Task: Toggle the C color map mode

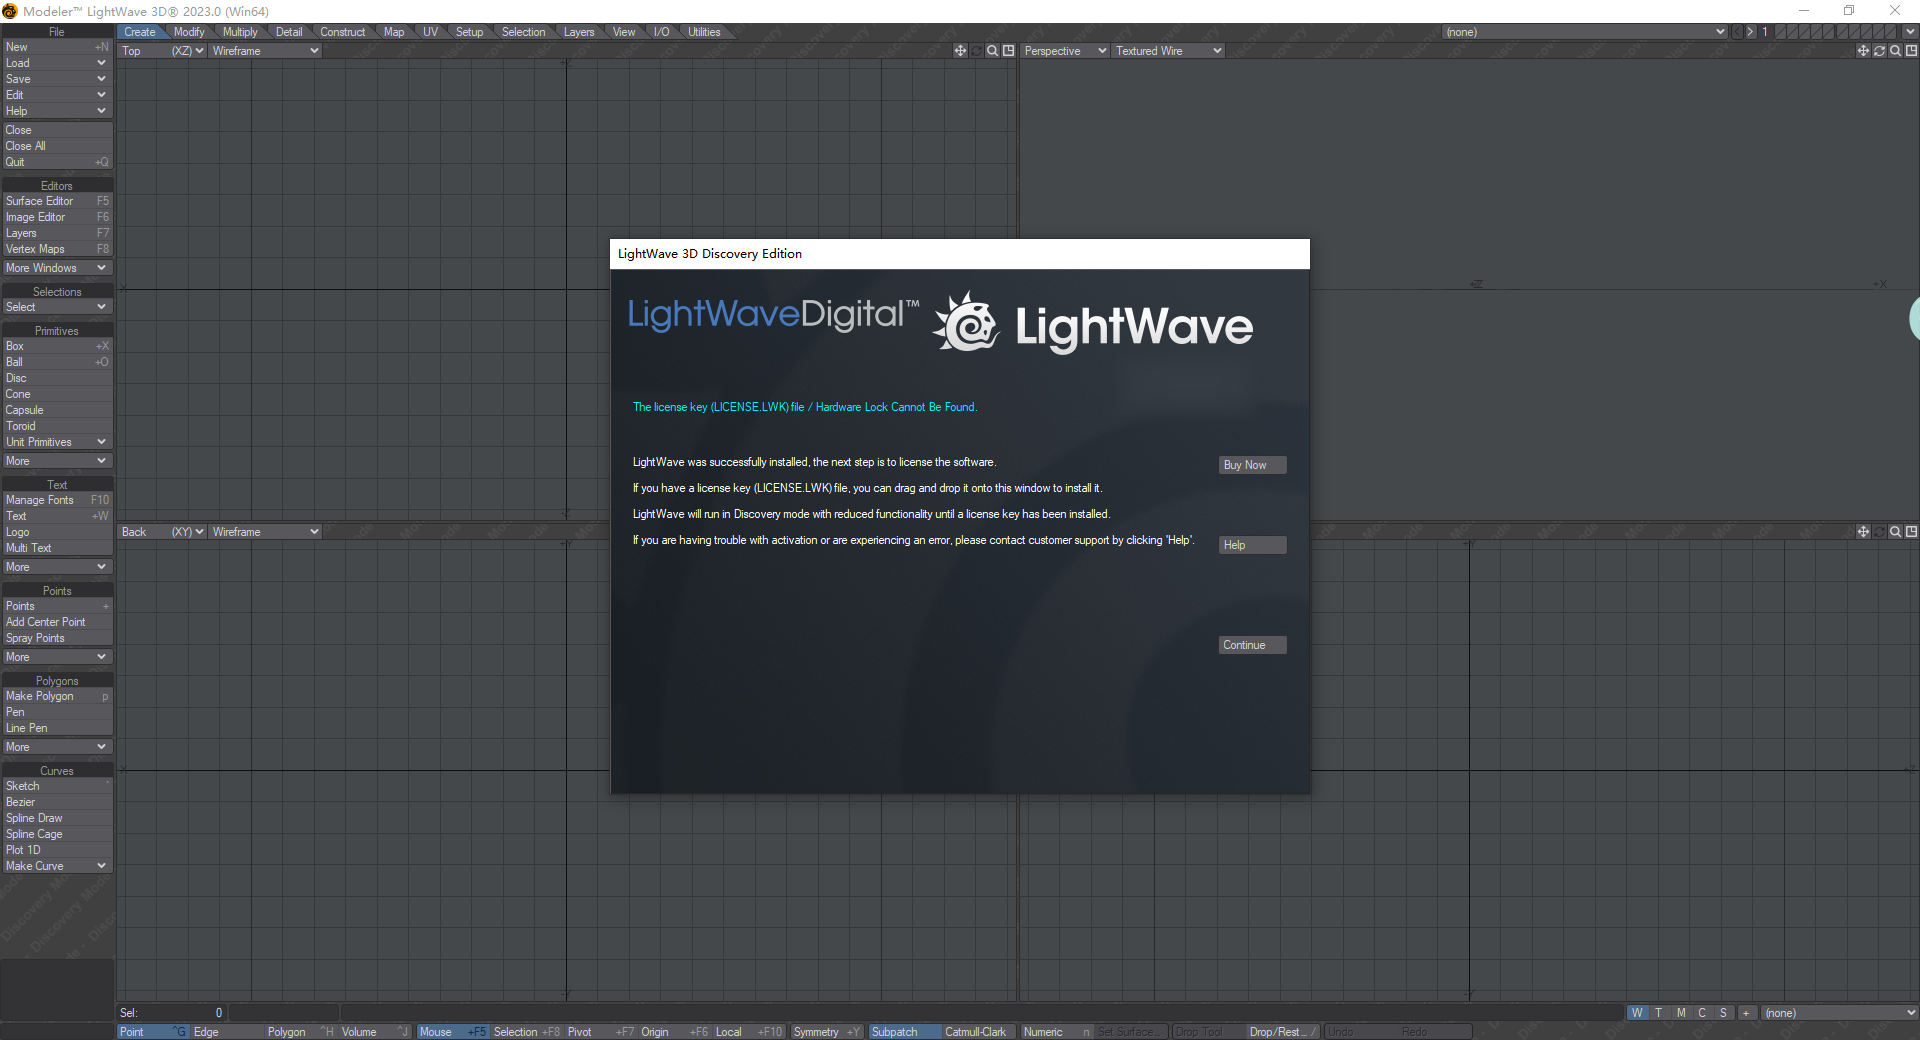Action: click(x=1702, y=1013)
